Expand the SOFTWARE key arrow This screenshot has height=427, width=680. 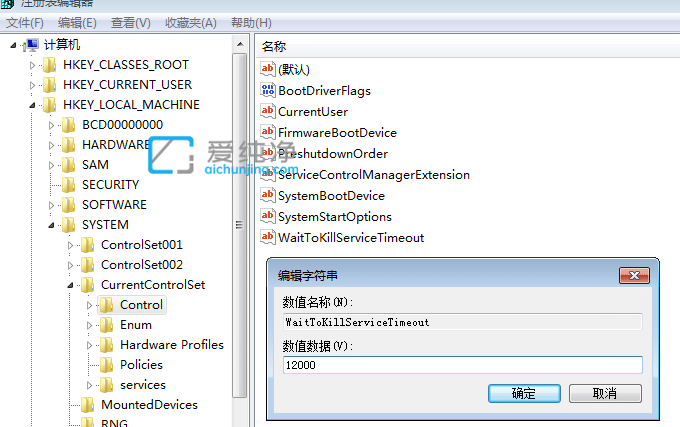[52, 205]
